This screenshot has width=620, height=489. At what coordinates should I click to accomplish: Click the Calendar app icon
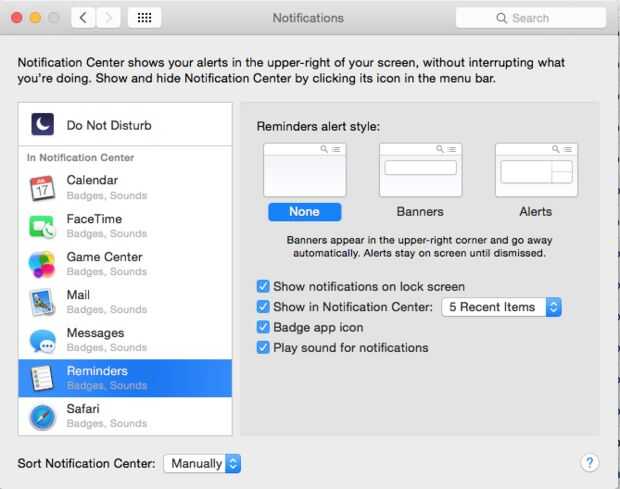coord(42,188)
